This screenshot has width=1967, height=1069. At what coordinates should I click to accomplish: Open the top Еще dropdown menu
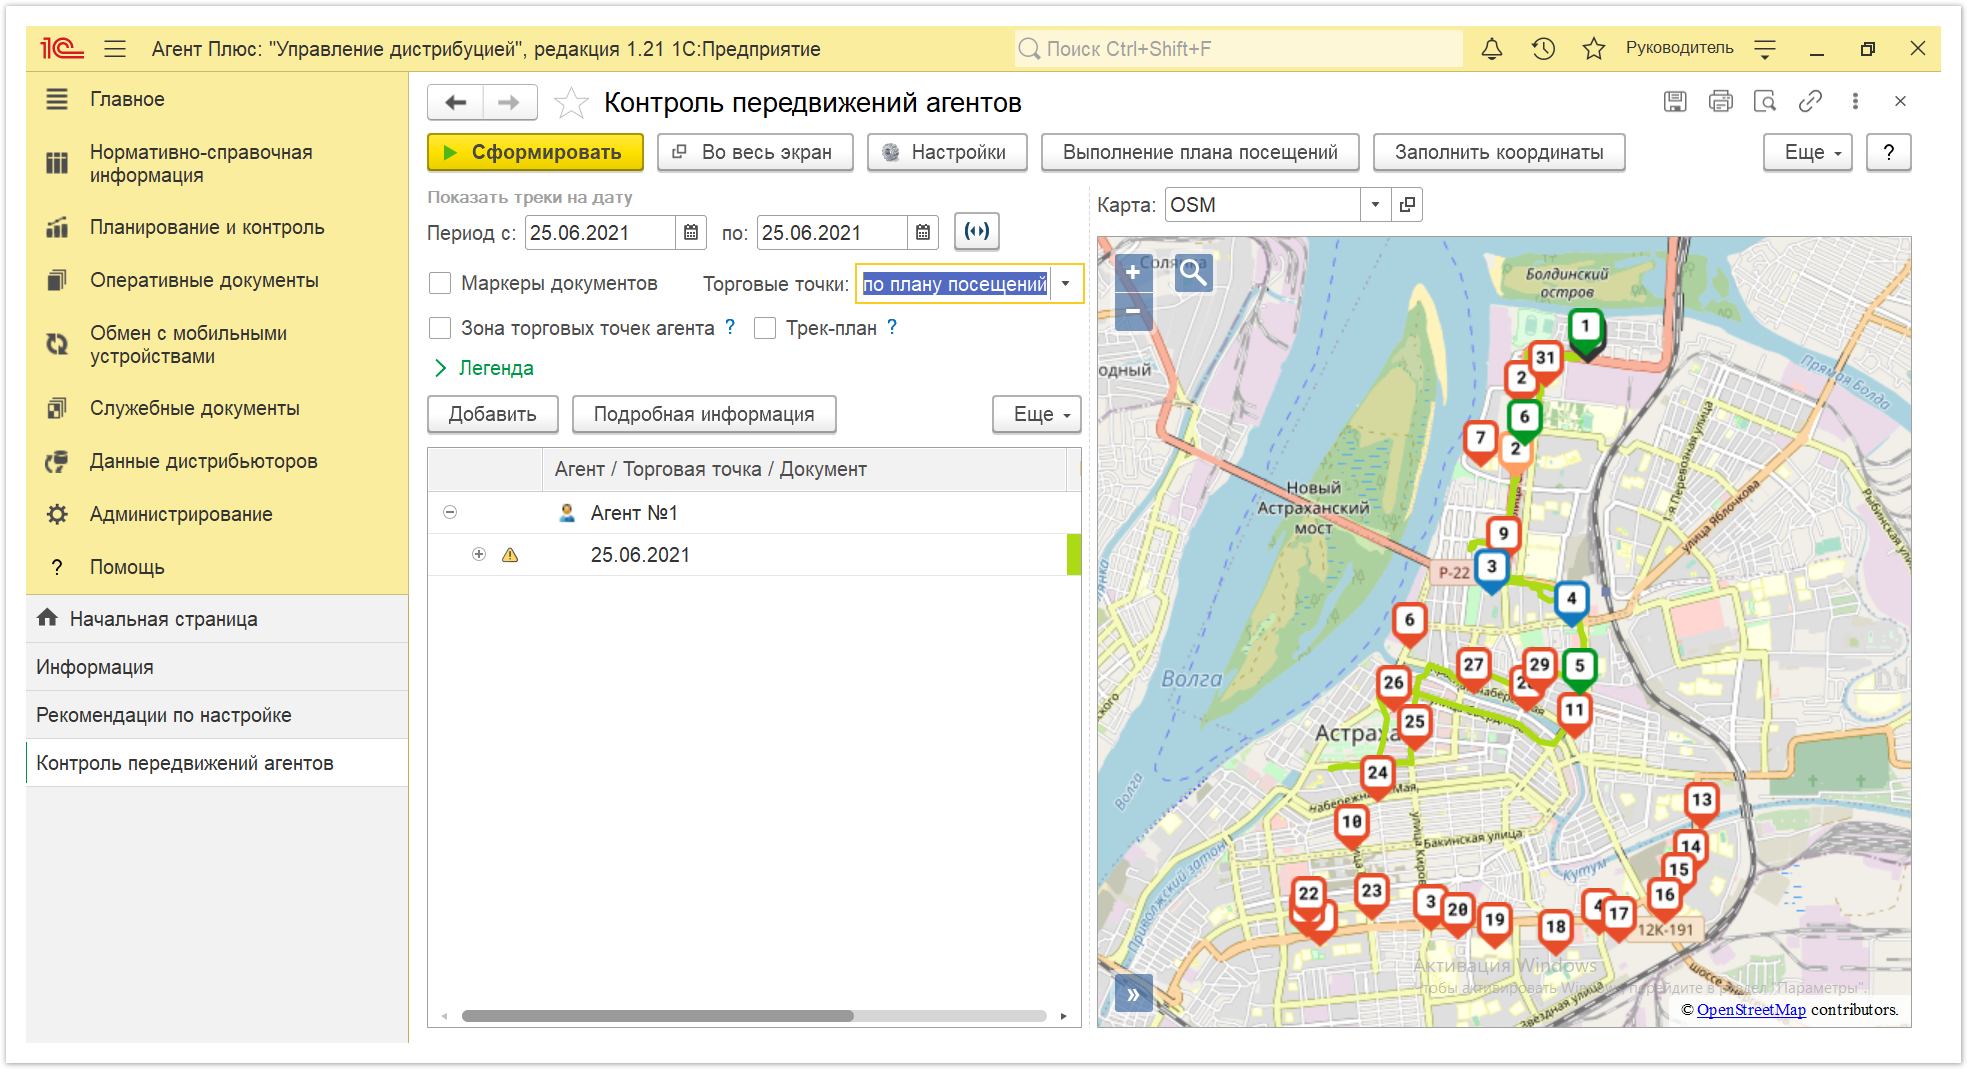tap(1808, 152)
